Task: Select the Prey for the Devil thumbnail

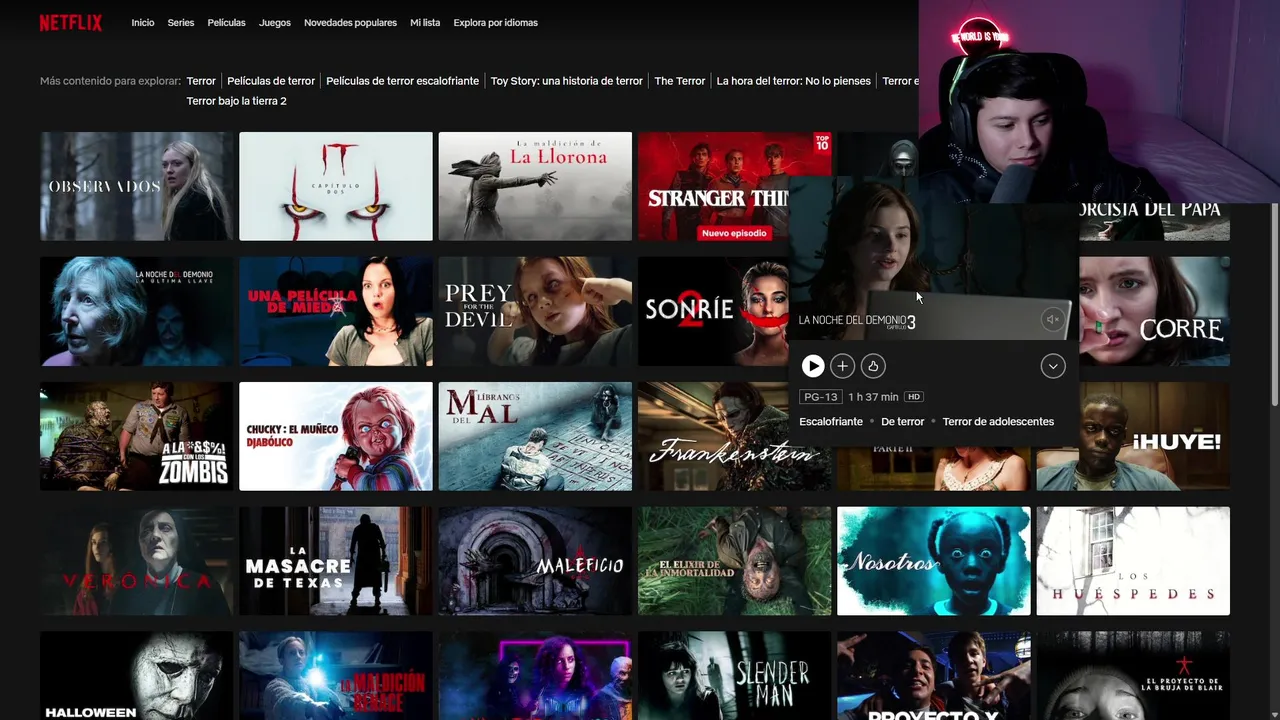Action: [535, 311]
